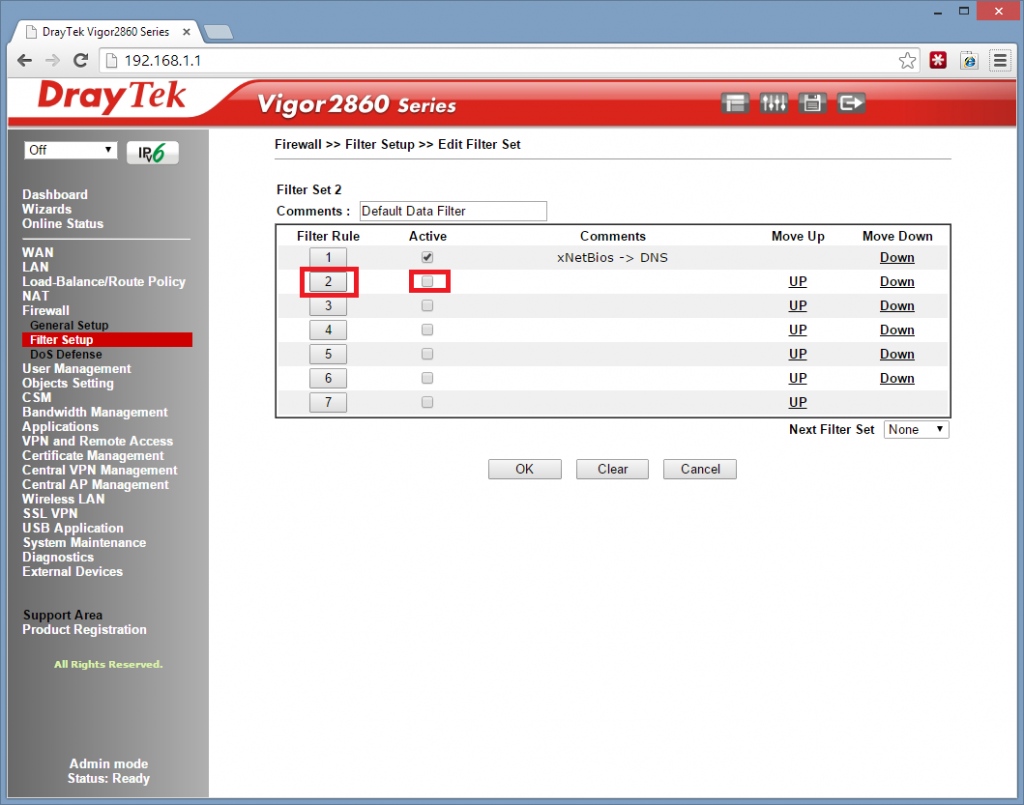Click the DrayTek logo
1024x805 pixels.
(x=112, y=97)
